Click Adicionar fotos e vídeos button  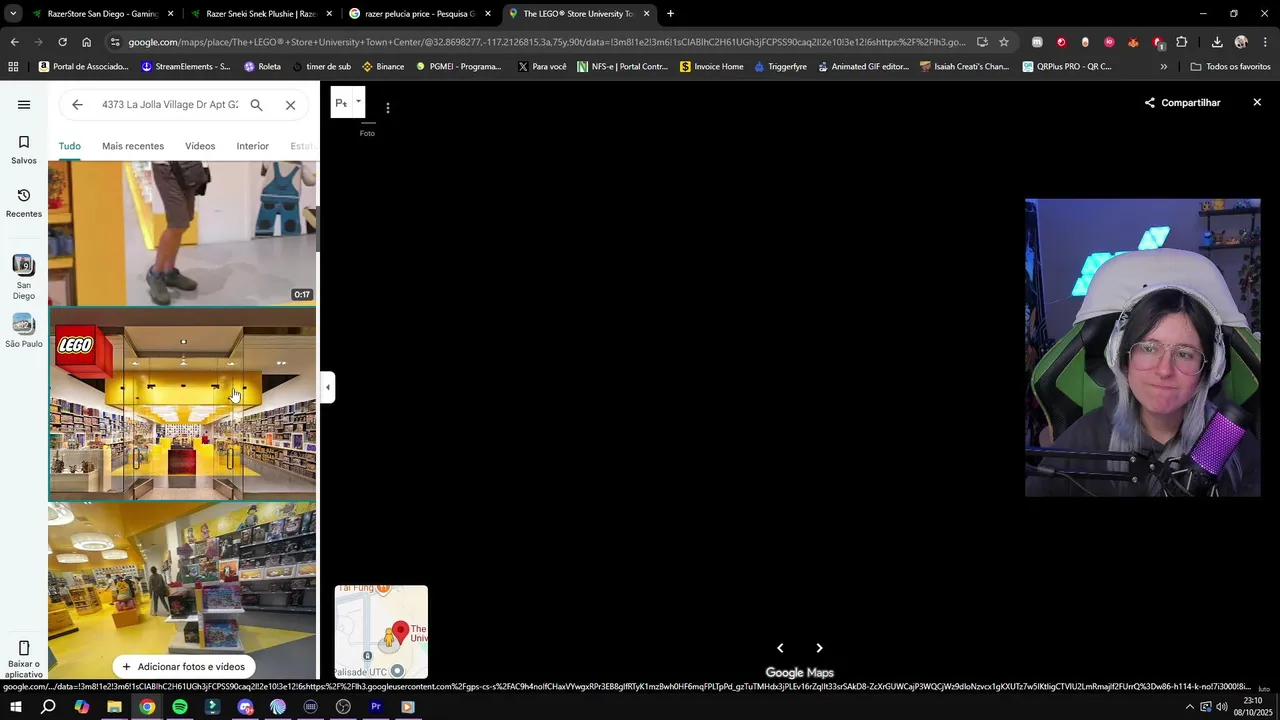click(183, 667)
